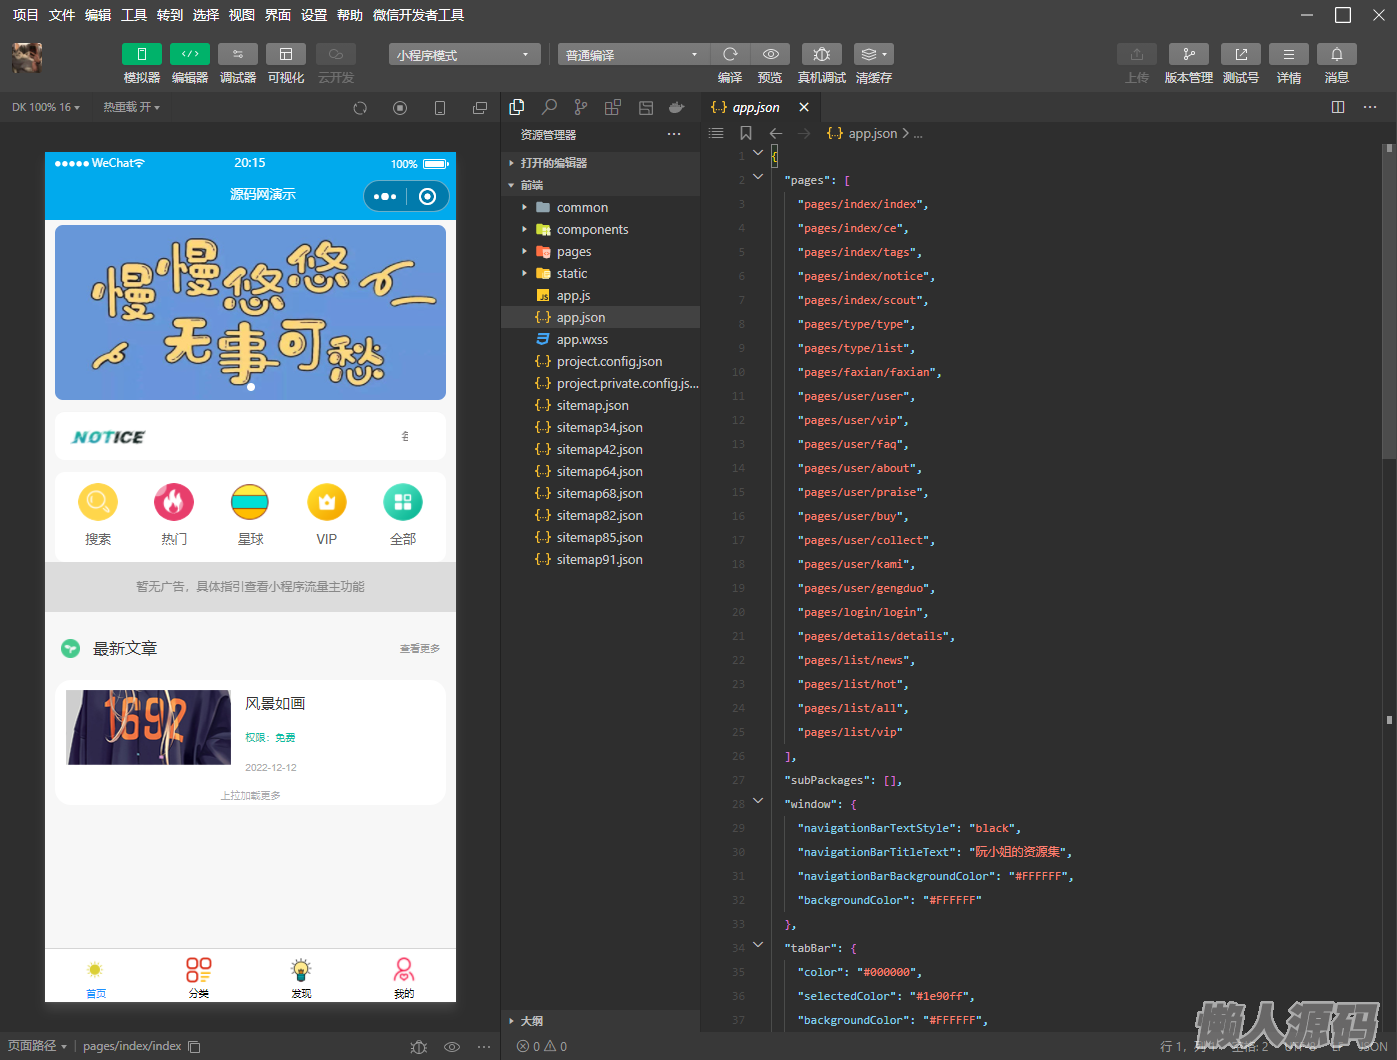Screen dimensions: 1397x1060
Task: Open the search icon in sidebar
Action: pos(549,107)
